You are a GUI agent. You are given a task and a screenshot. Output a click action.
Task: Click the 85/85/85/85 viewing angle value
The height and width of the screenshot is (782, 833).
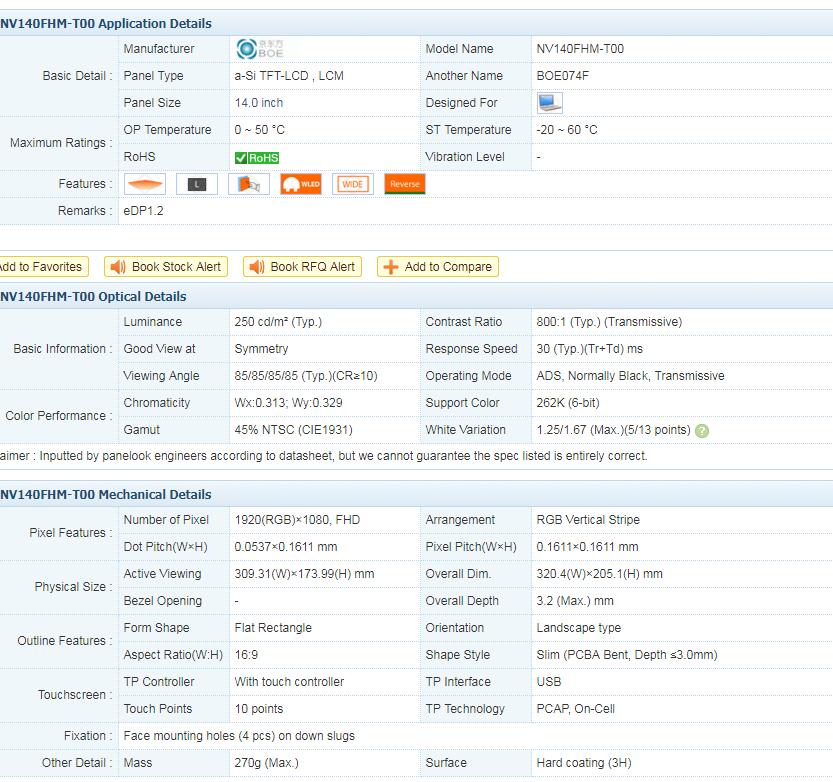(306, 376)
